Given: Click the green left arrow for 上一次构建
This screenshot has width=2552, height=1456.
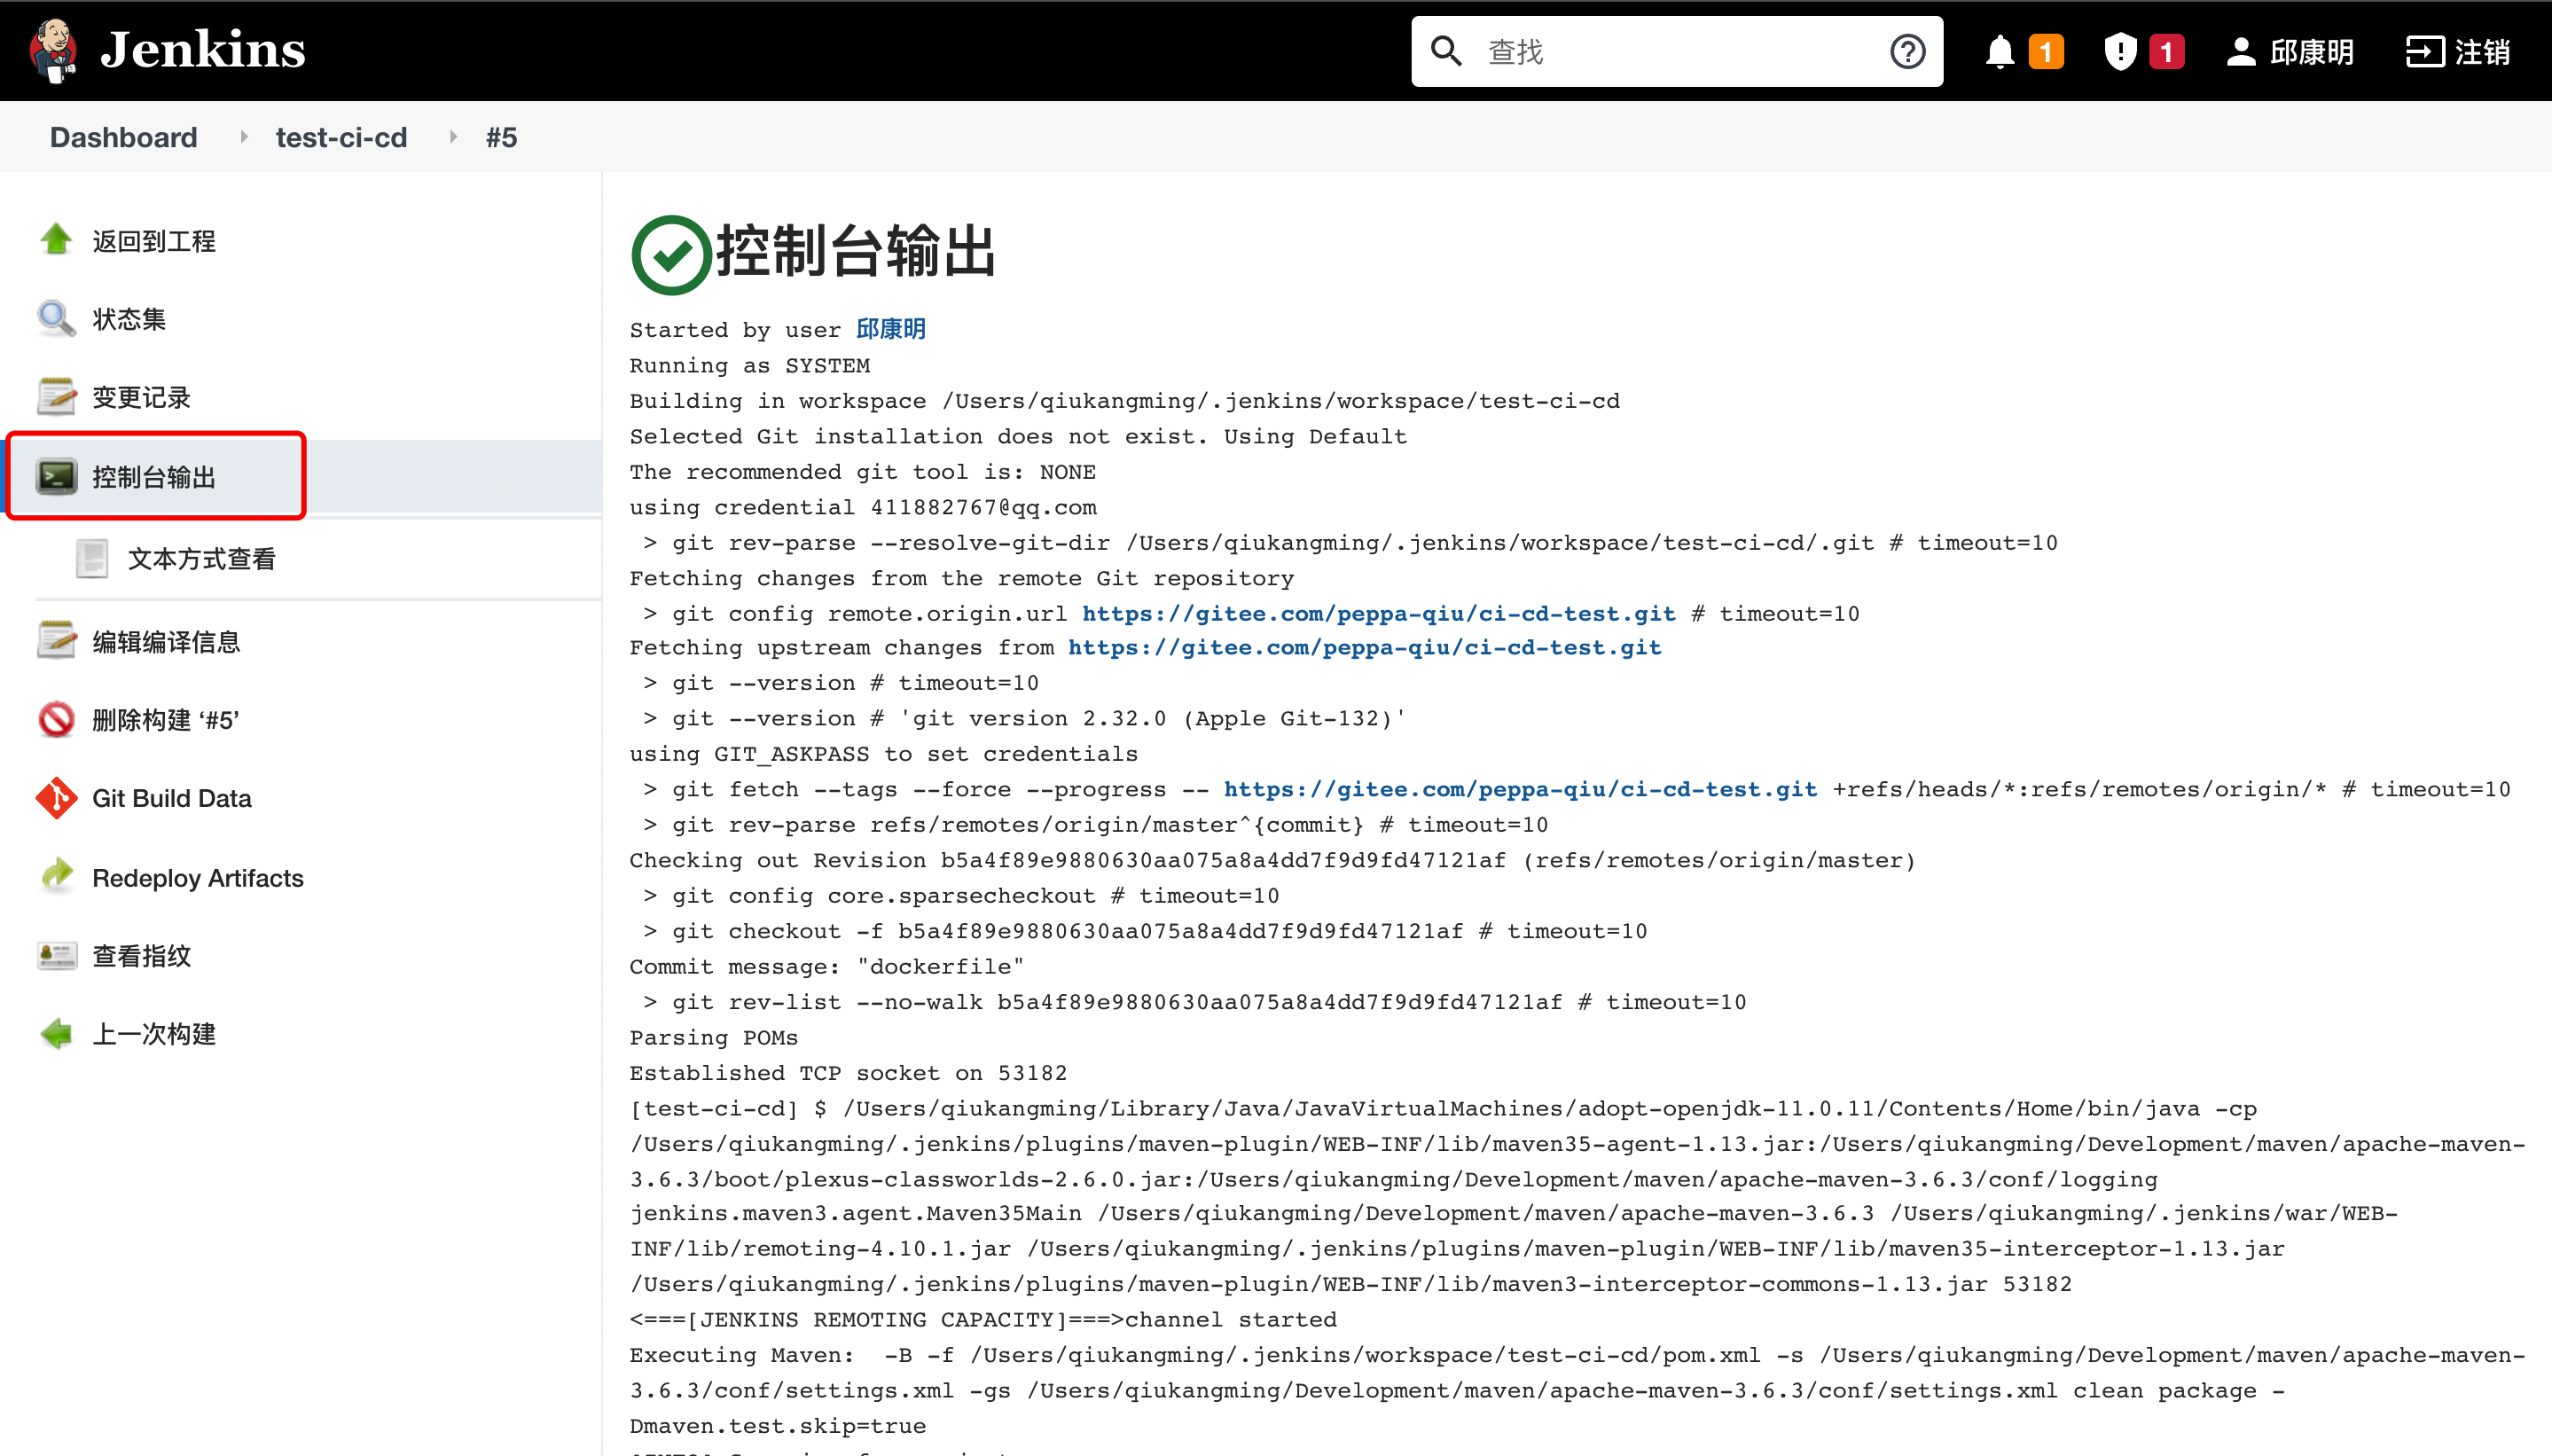Looking at the screenshot, I should [x=56, y=1034].
